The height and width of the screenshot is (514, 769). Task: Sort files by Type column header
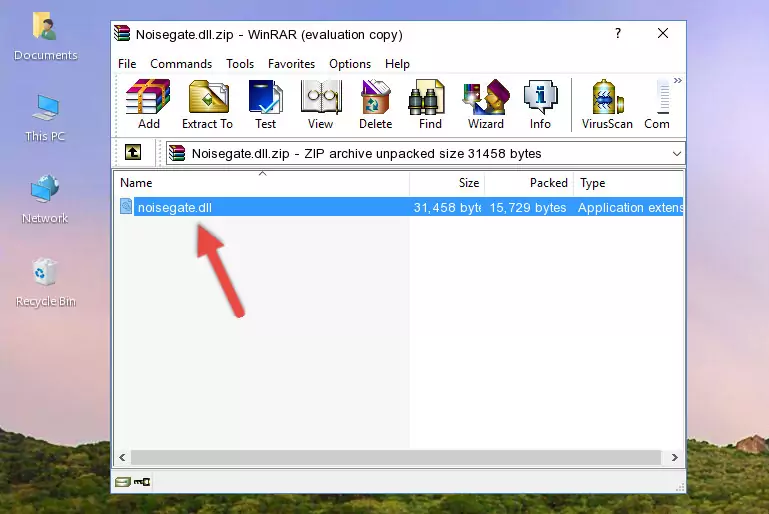pos(628,183)
